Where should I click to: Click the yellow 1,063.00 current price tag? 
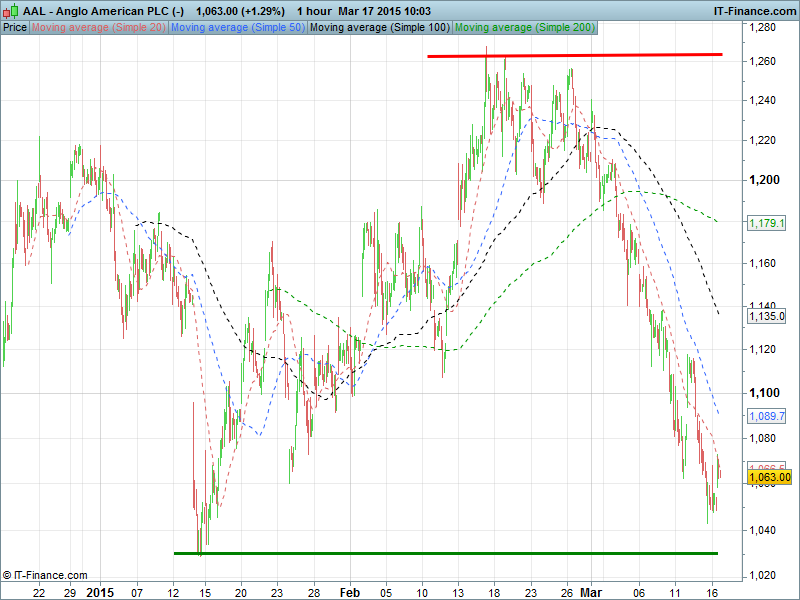coord(769,478)
